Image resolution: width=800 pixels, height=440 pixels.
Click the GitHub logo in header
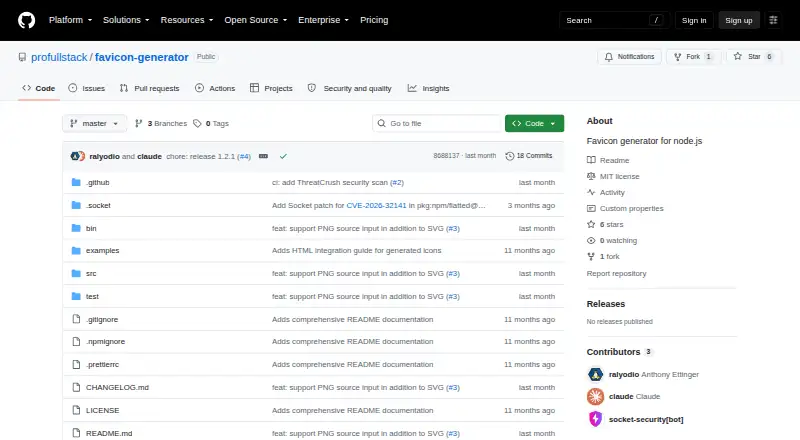[27, 20]
